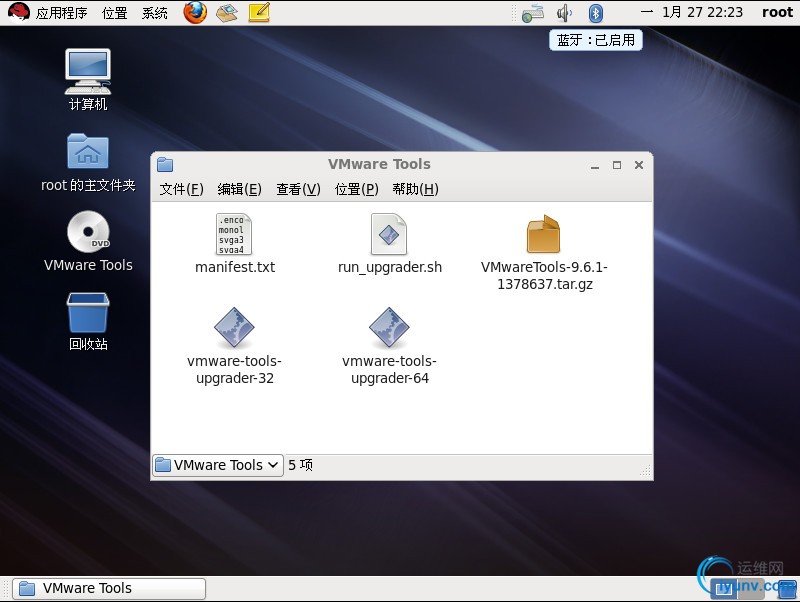Open the 系统 panel menu
The image size is (800, 602).
click(155, 13)
